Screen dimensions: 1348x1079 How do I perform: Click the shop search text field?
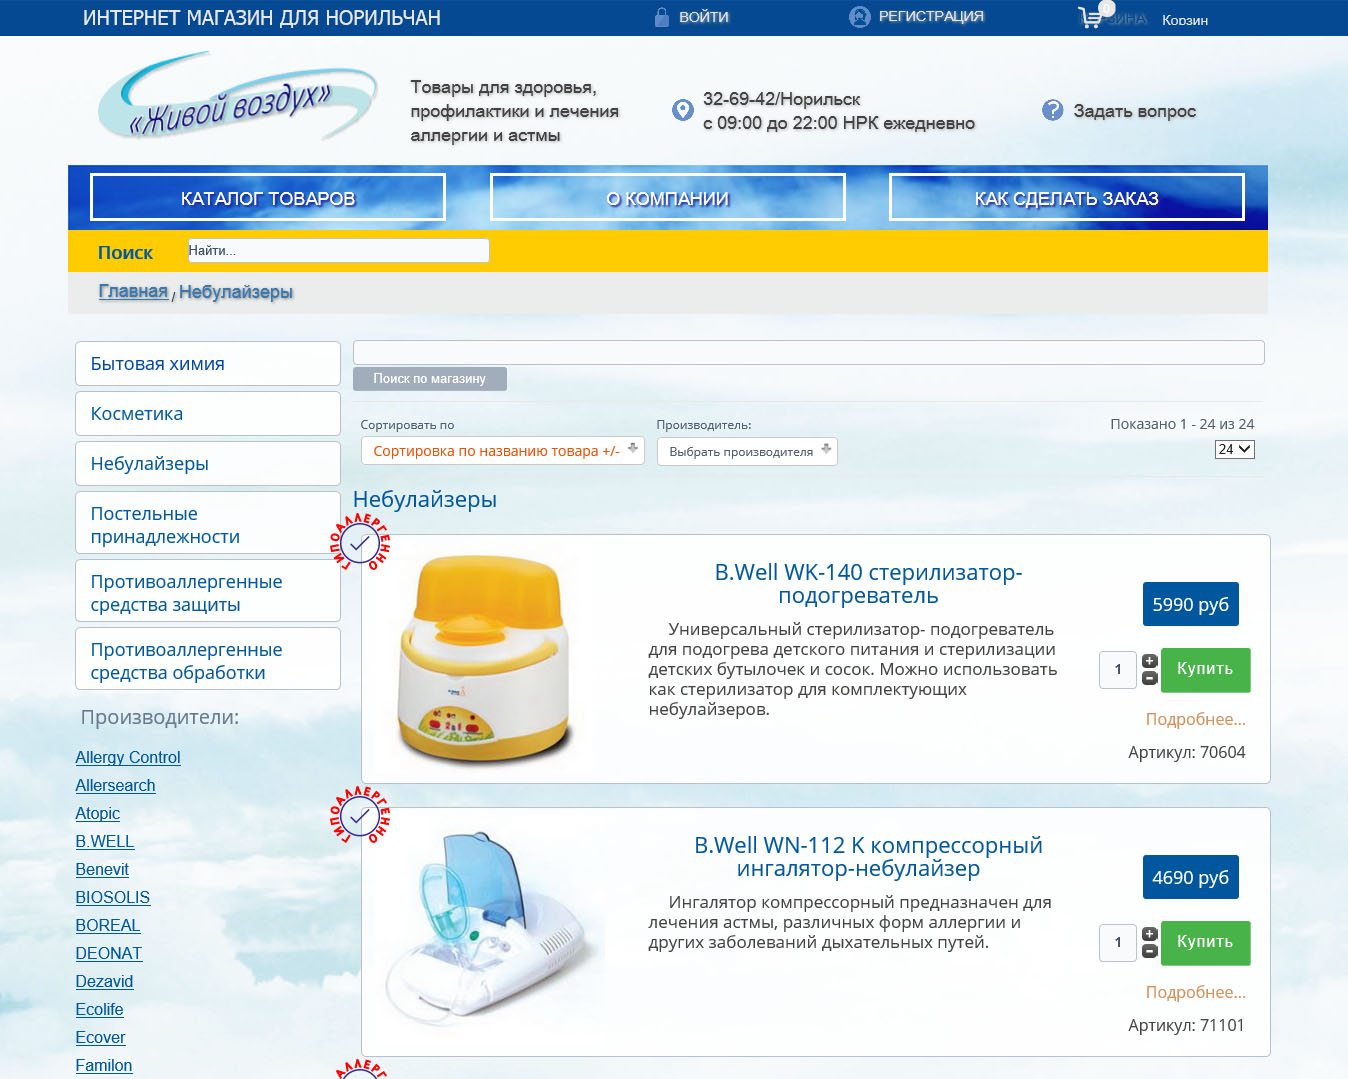(x=809, y=352)
